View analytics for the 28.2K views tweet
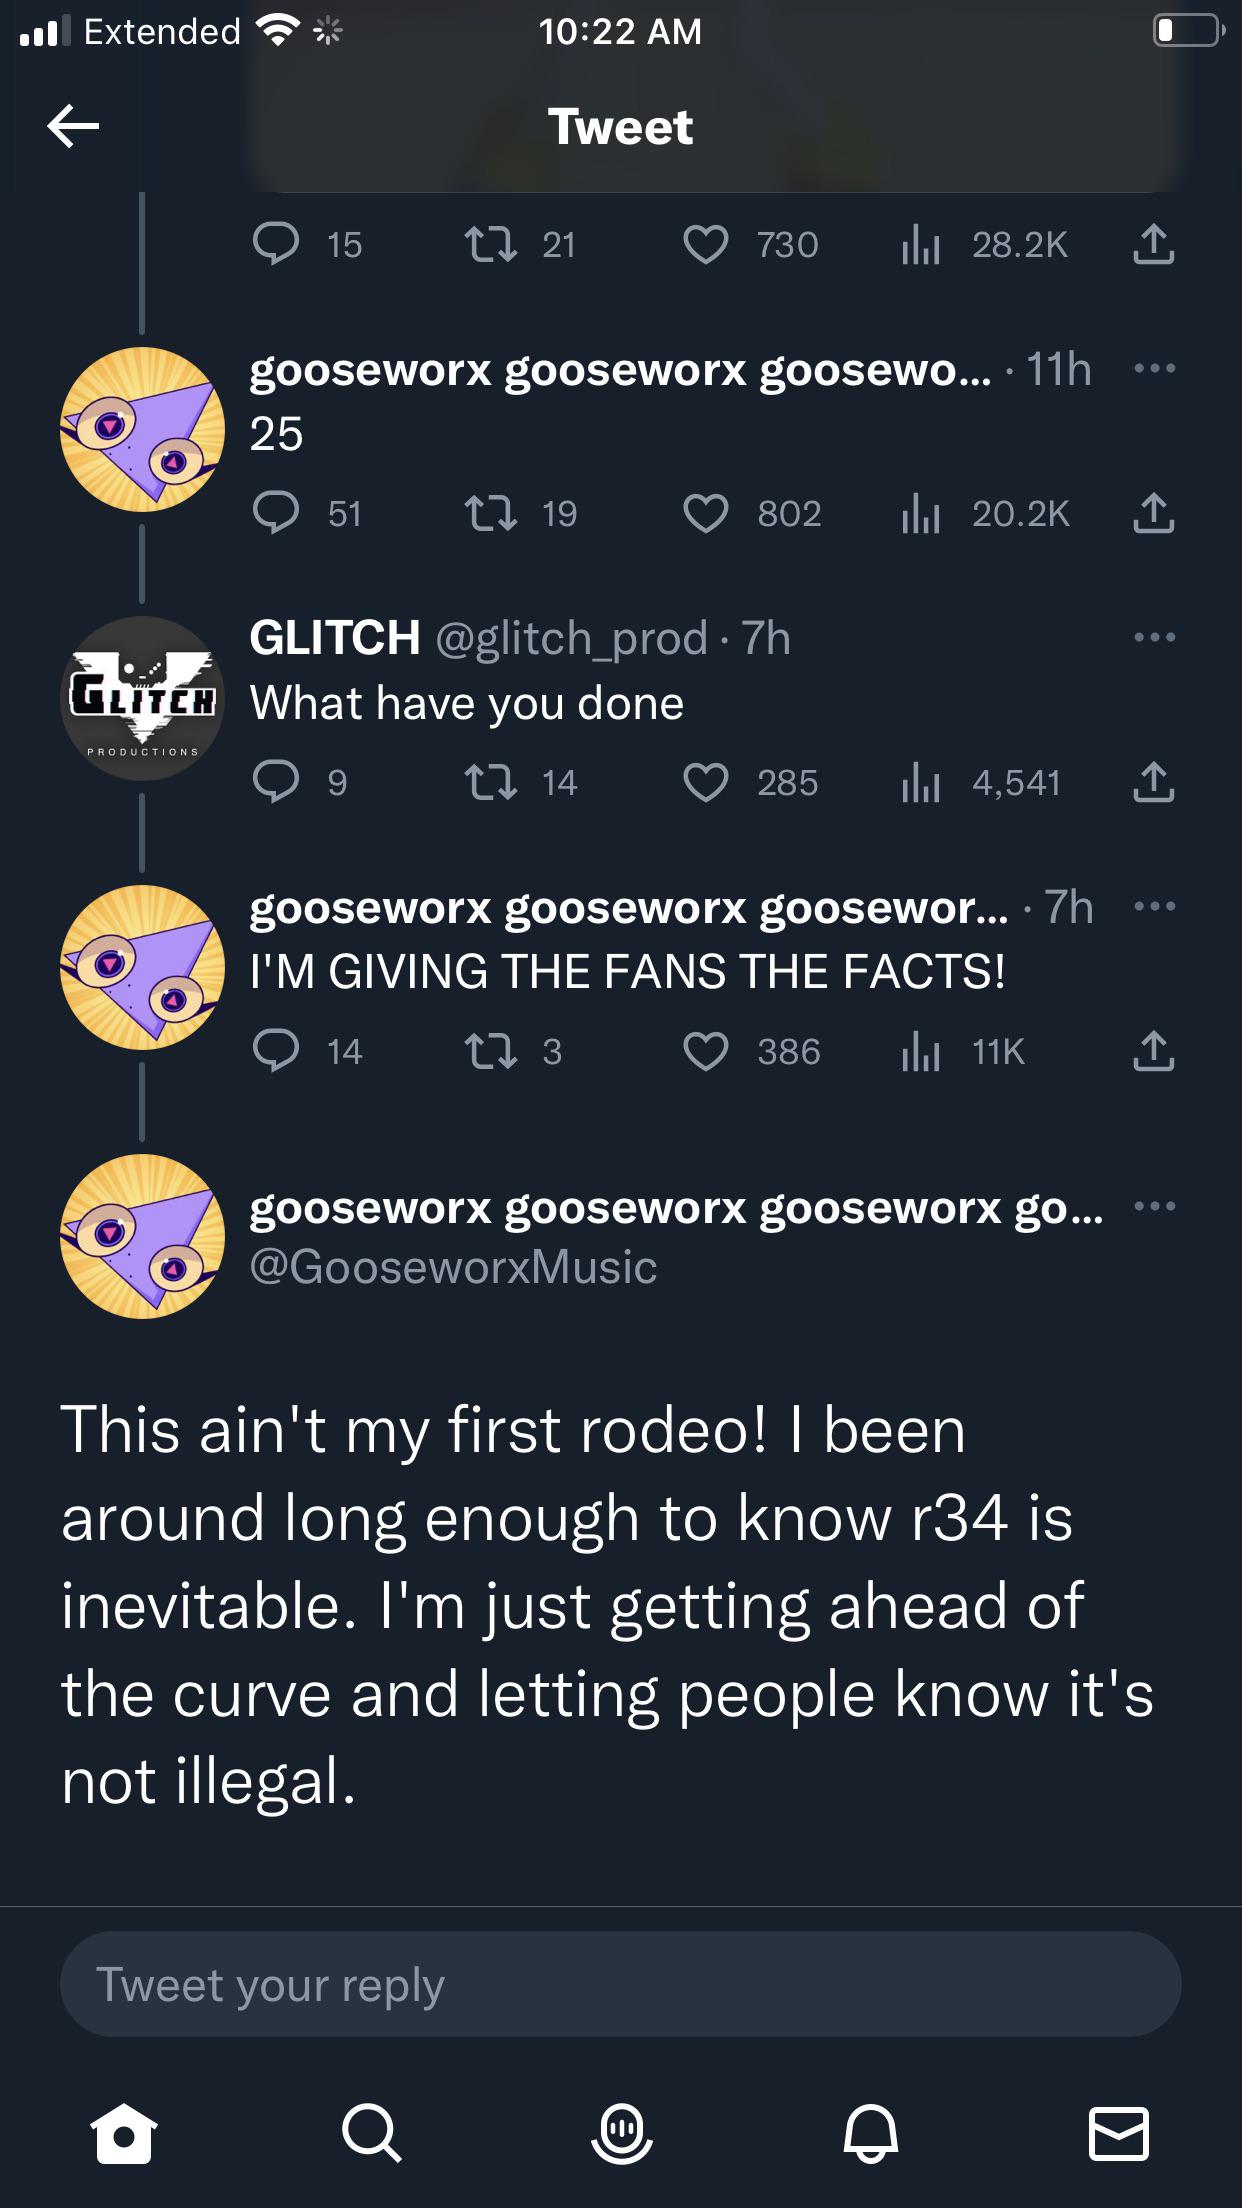The height and width of the screenshot is (2208, 1242). 920,244
